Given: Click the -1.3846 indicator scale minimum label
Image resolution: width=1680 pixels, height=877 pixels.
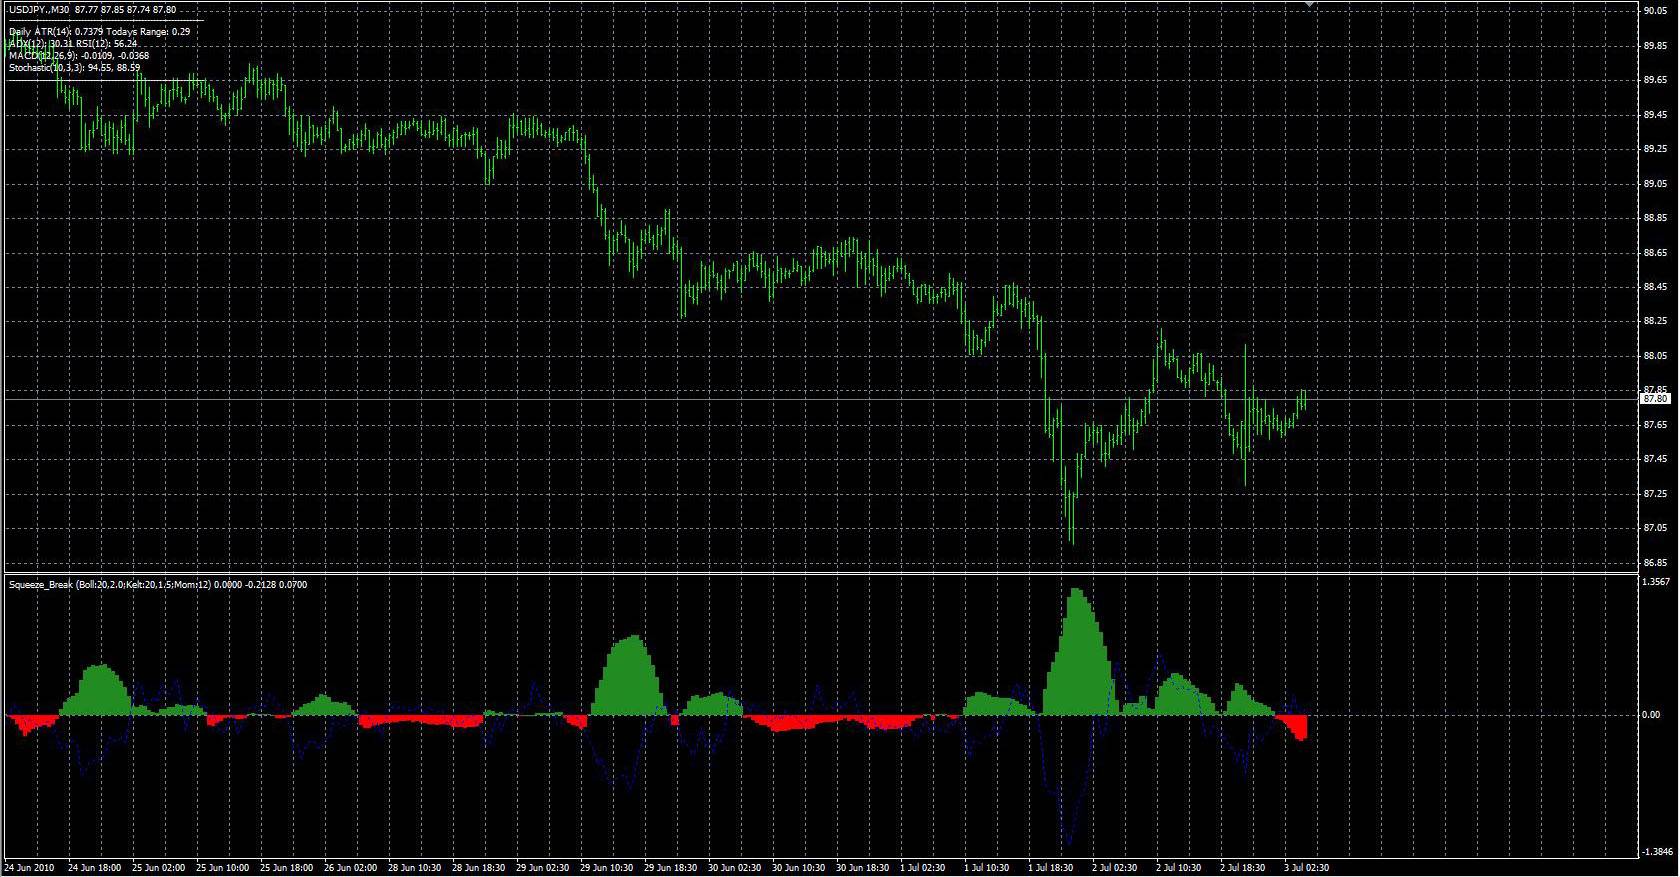Looking at the screenshot, I should pos(1656,851).
